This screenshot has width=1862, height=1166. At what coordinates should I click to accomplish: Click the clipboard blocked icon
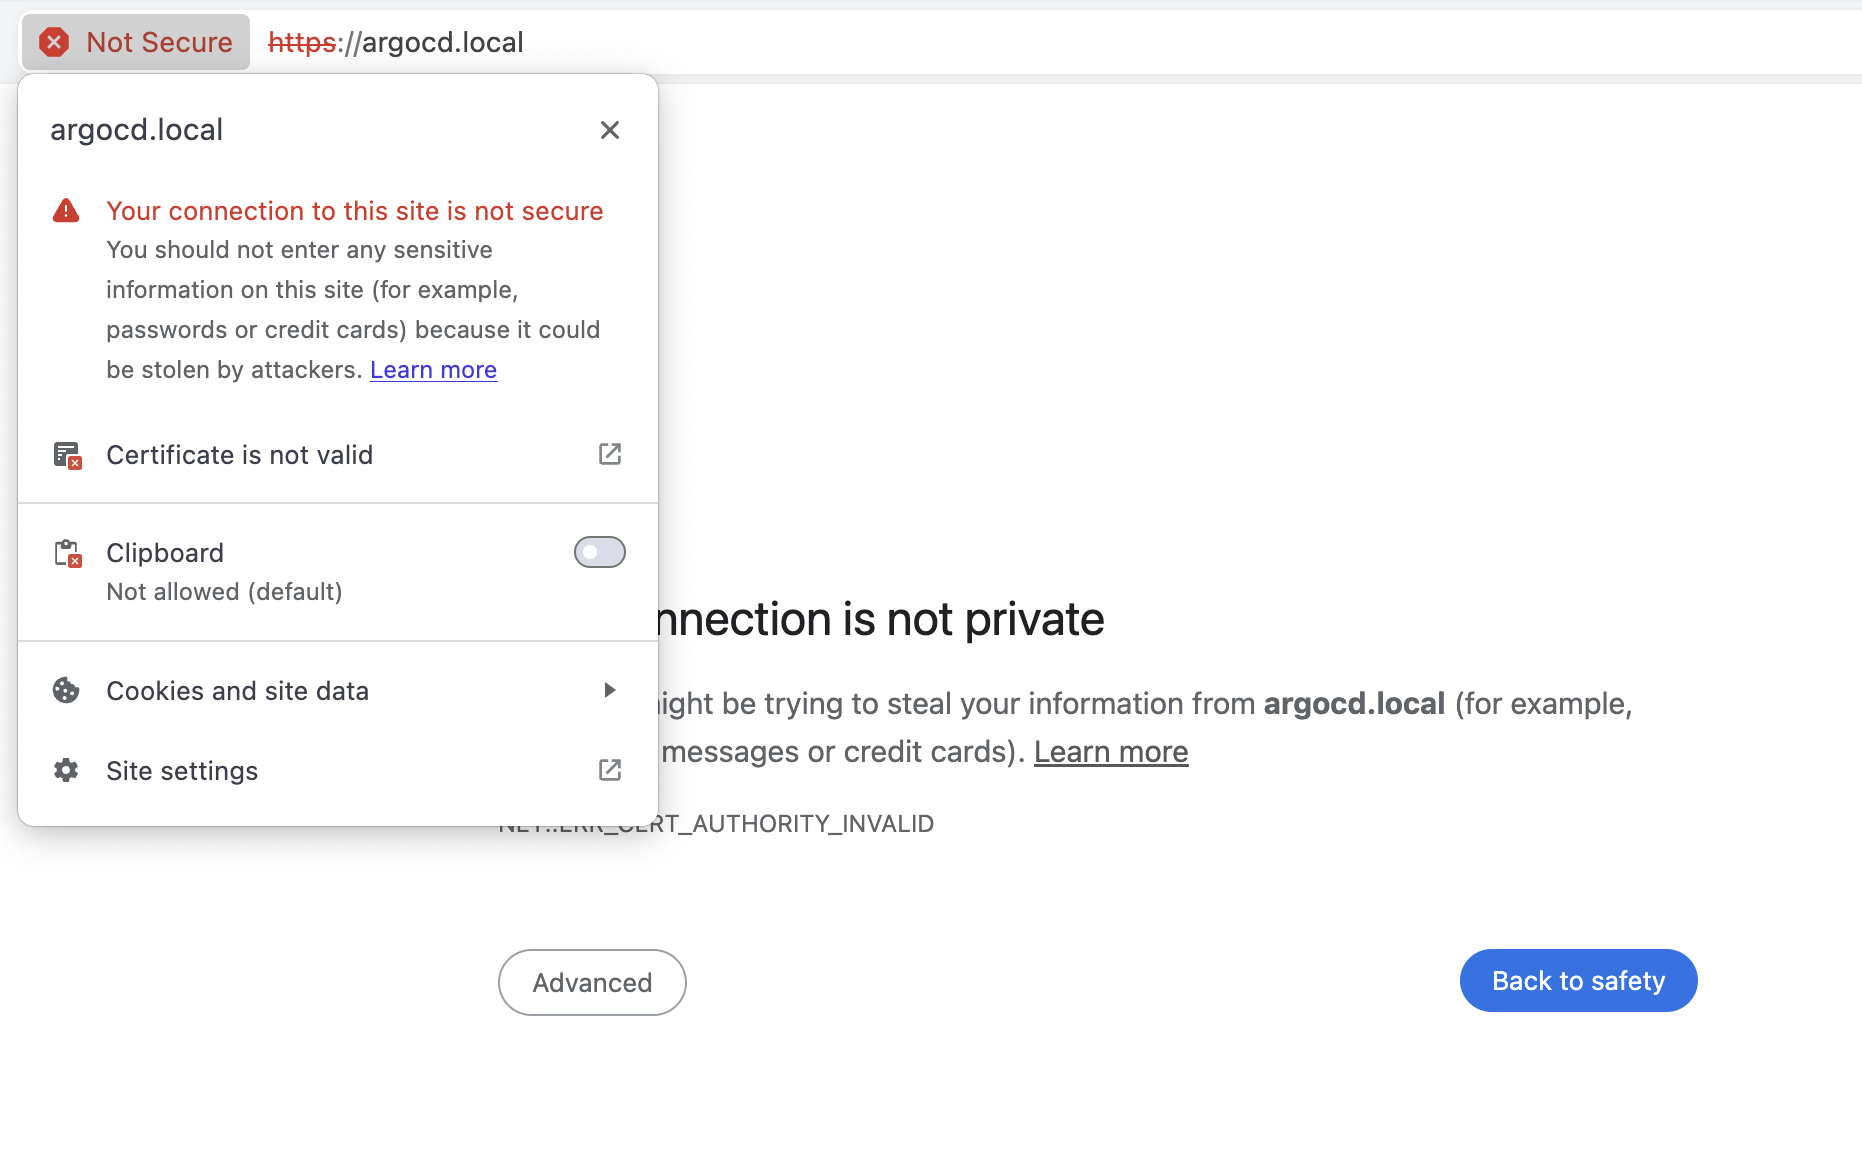coord(67,553)
